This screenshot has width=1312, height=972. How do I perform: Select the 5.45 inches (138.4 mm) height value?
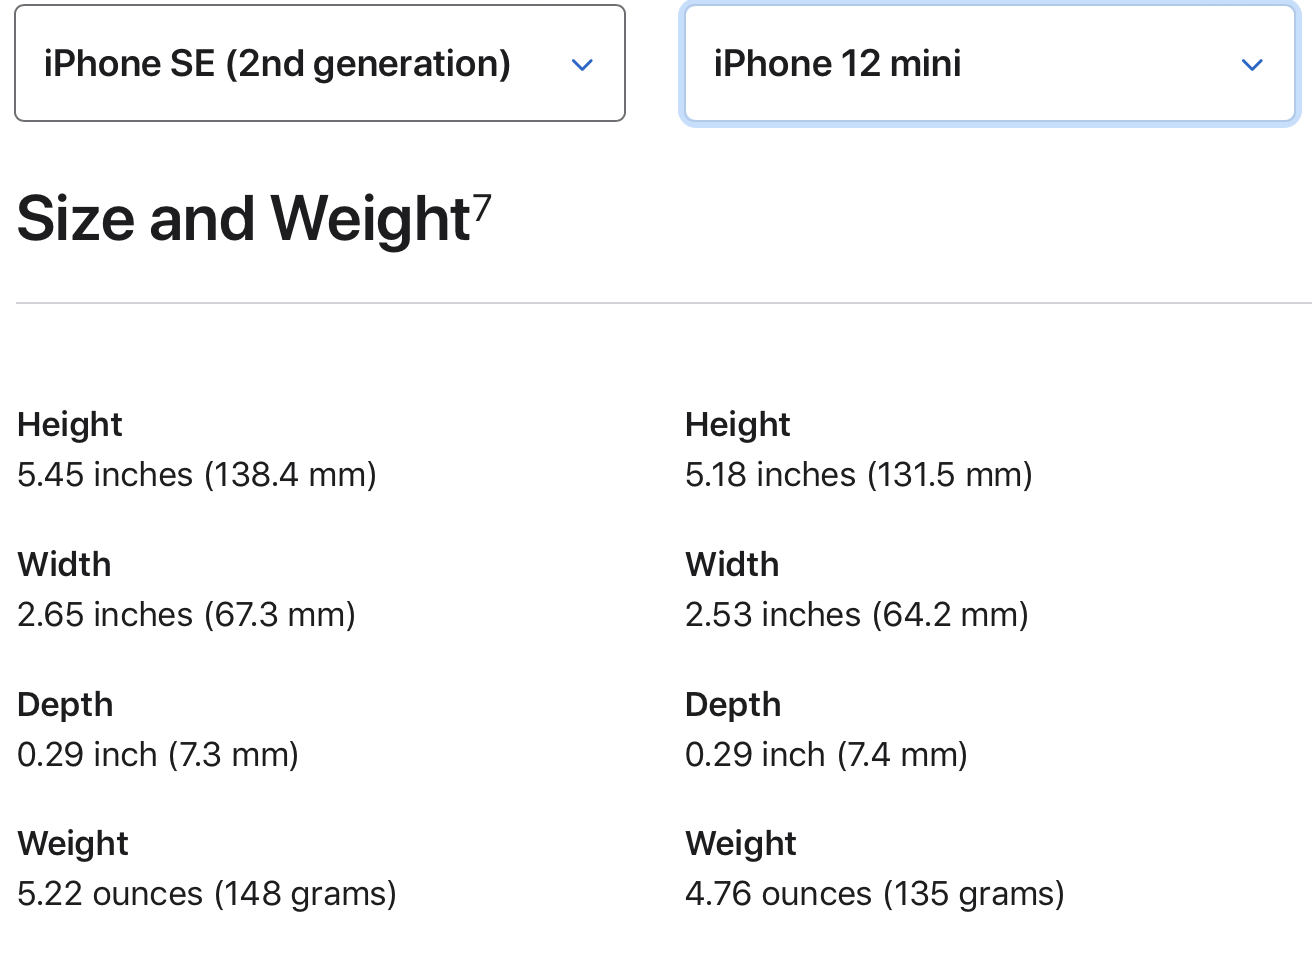tap(197, 474)
